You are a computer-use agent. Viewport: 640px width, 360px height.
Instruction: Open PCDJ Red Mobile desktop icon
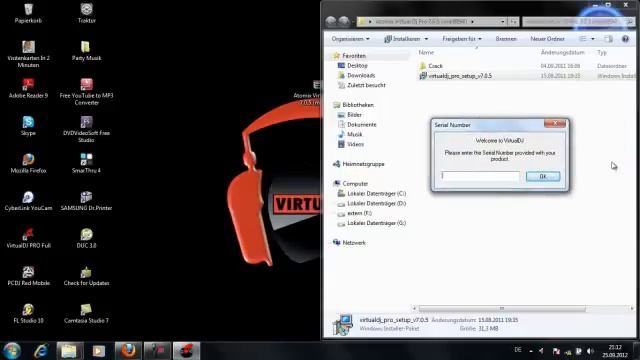(x=28, y=276)
